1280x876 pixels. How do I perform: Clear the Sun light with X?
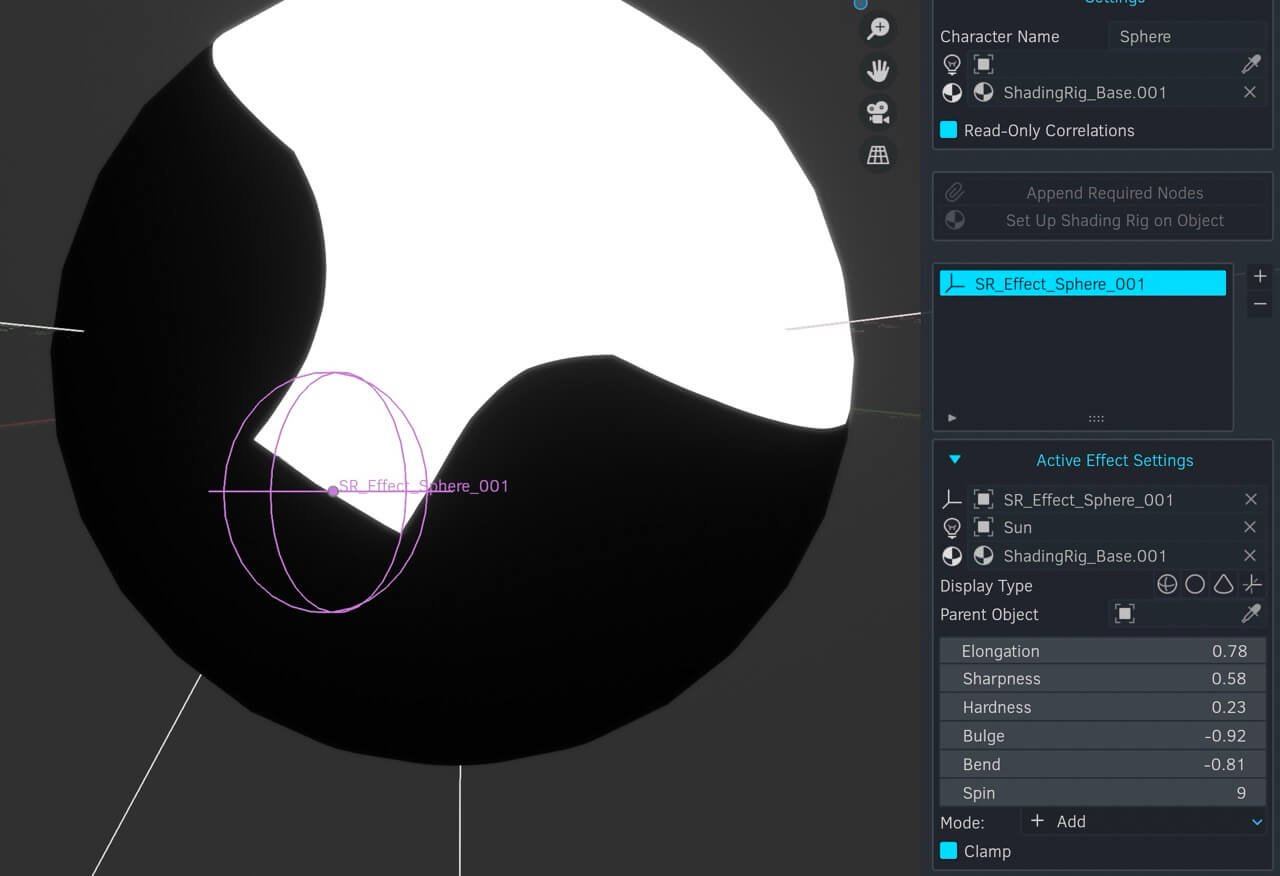[1250, 527]
